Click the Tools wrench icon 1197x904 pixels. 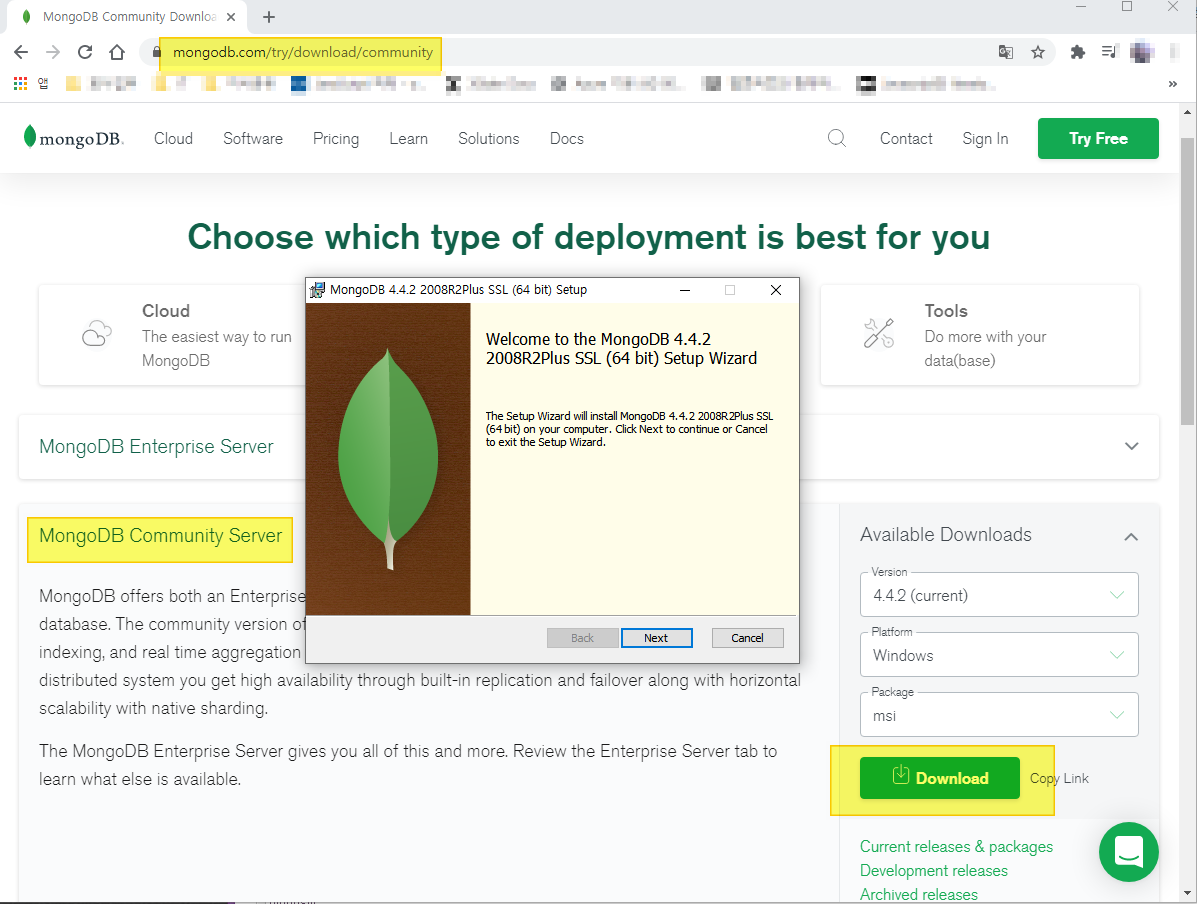(879, 334)
